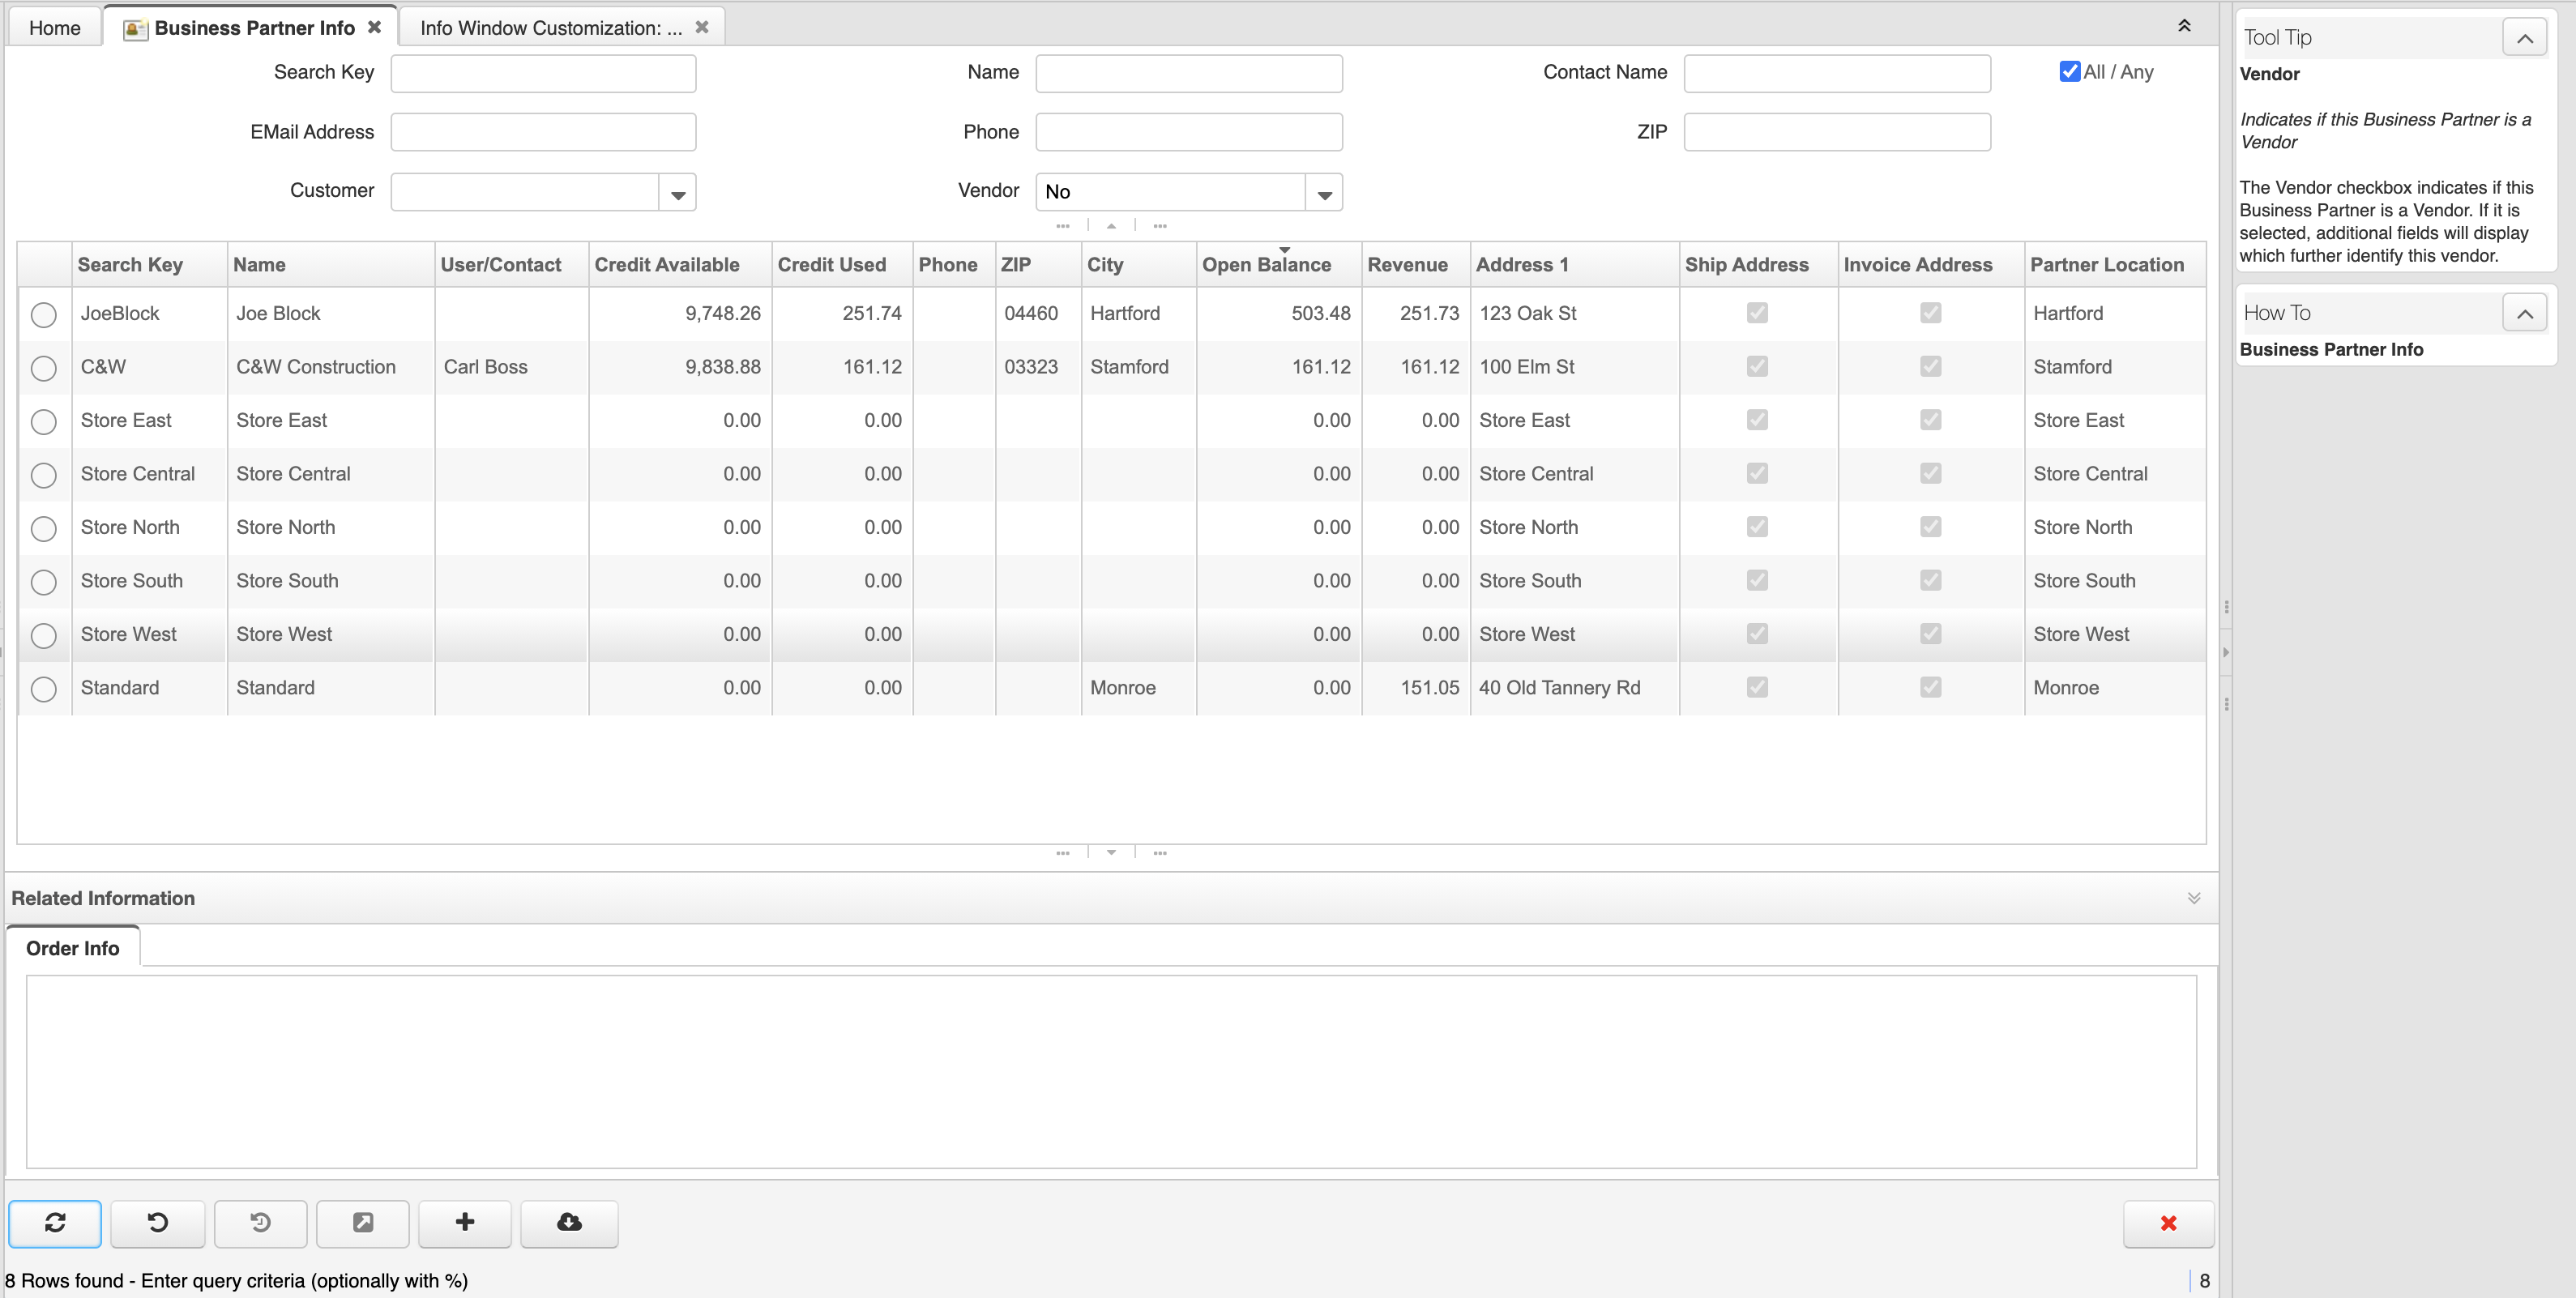
Task: Click the Order Info tab
Action: 73,948
